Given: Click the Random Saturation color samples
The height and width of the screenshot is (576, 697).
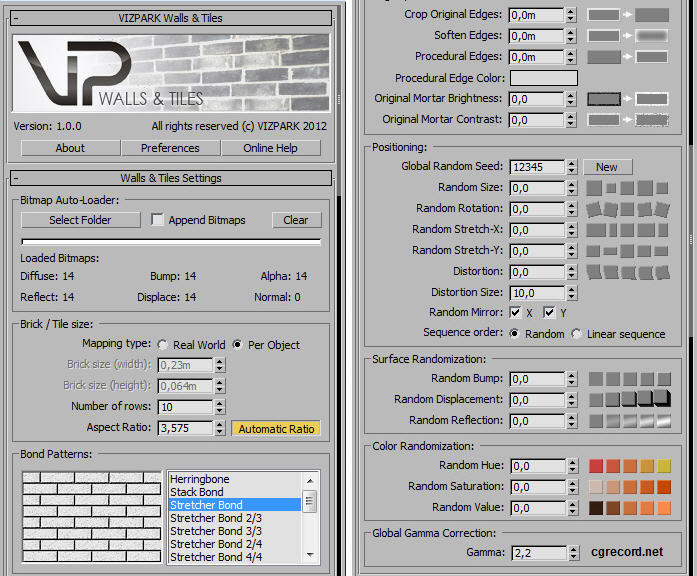Looking at the screenshot, I should (x=630, y=487).
